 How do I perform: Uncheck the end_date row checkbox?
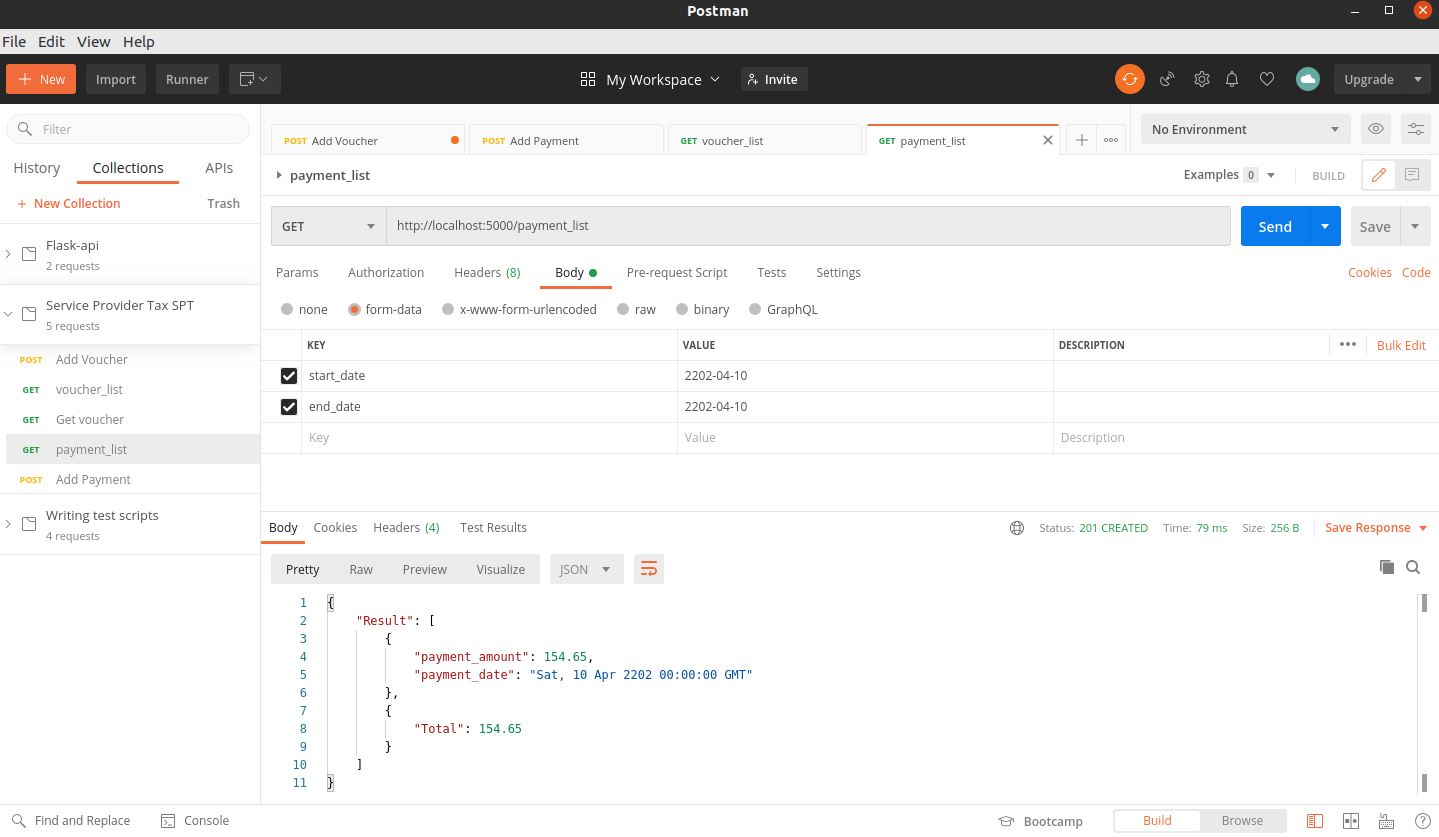289,407
